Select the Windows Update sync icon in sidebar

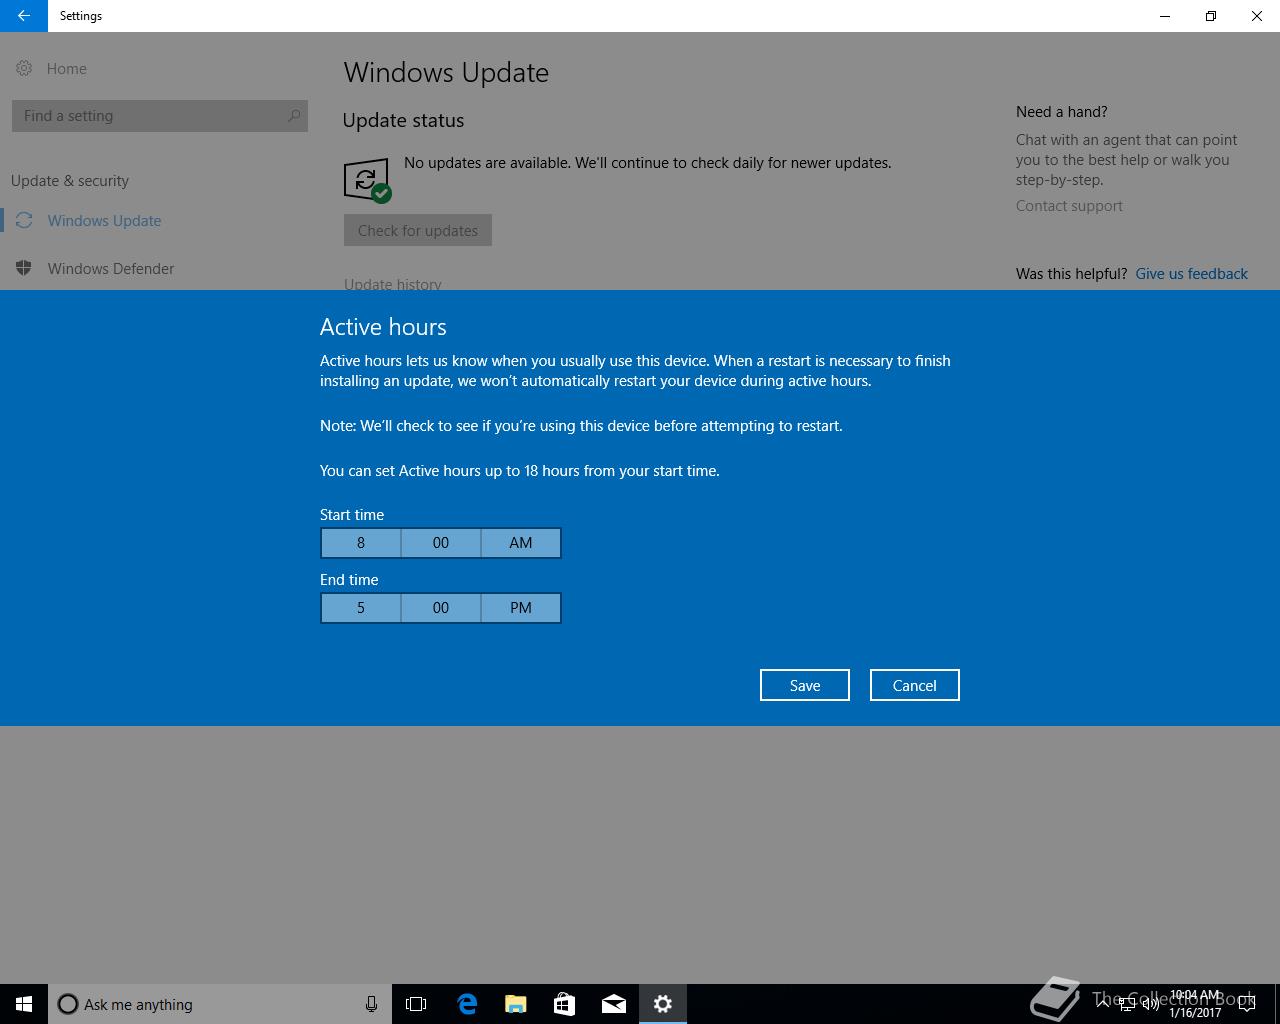coord(24,220)
